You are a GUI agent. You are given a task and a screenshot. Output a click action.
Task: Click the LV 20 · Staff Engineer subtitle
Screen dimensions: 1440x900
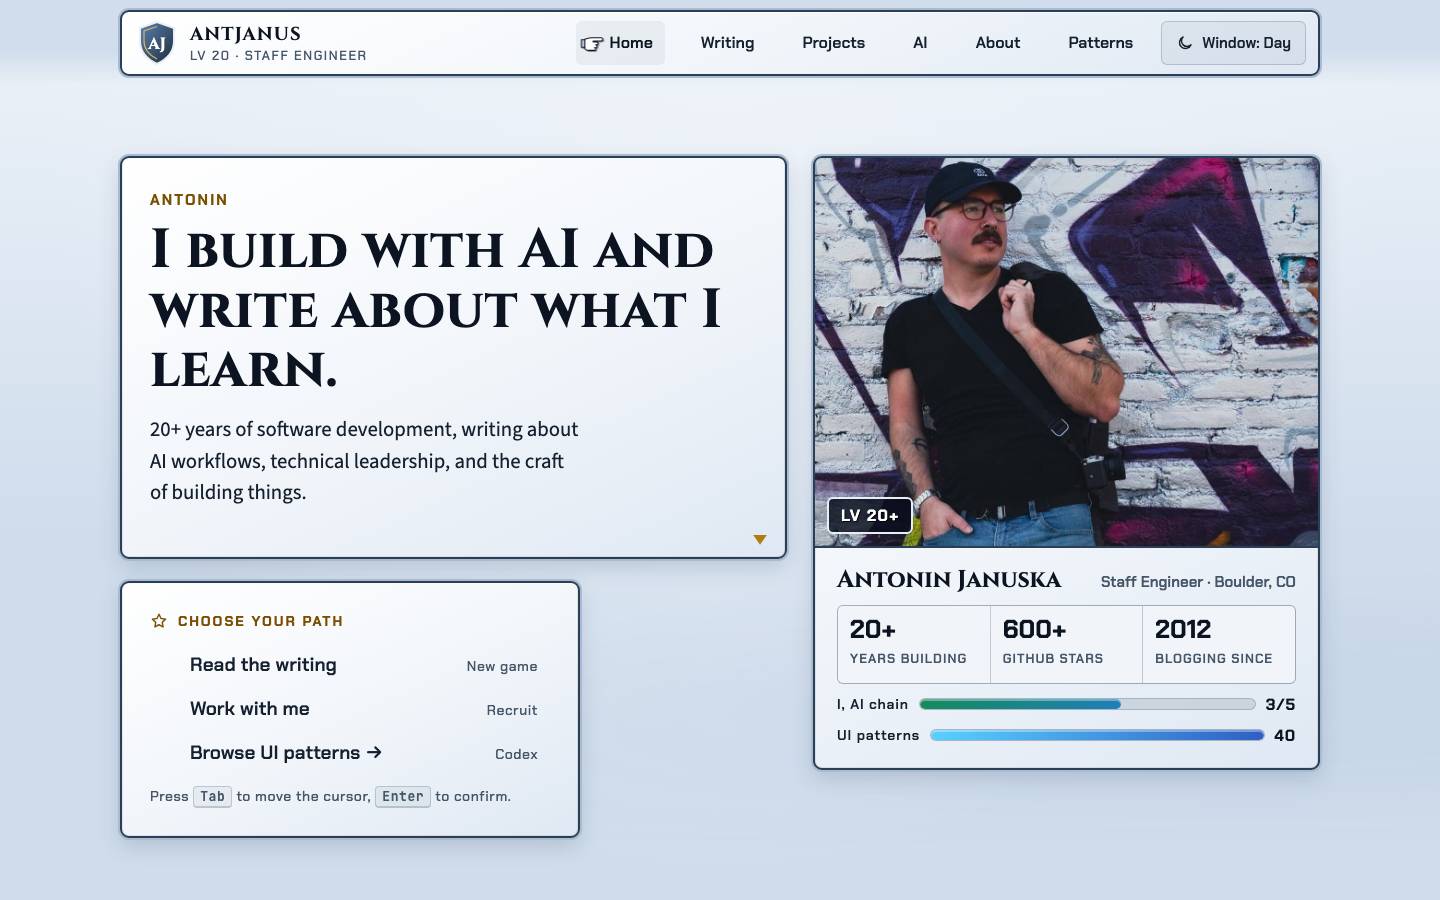click(278, 56)
